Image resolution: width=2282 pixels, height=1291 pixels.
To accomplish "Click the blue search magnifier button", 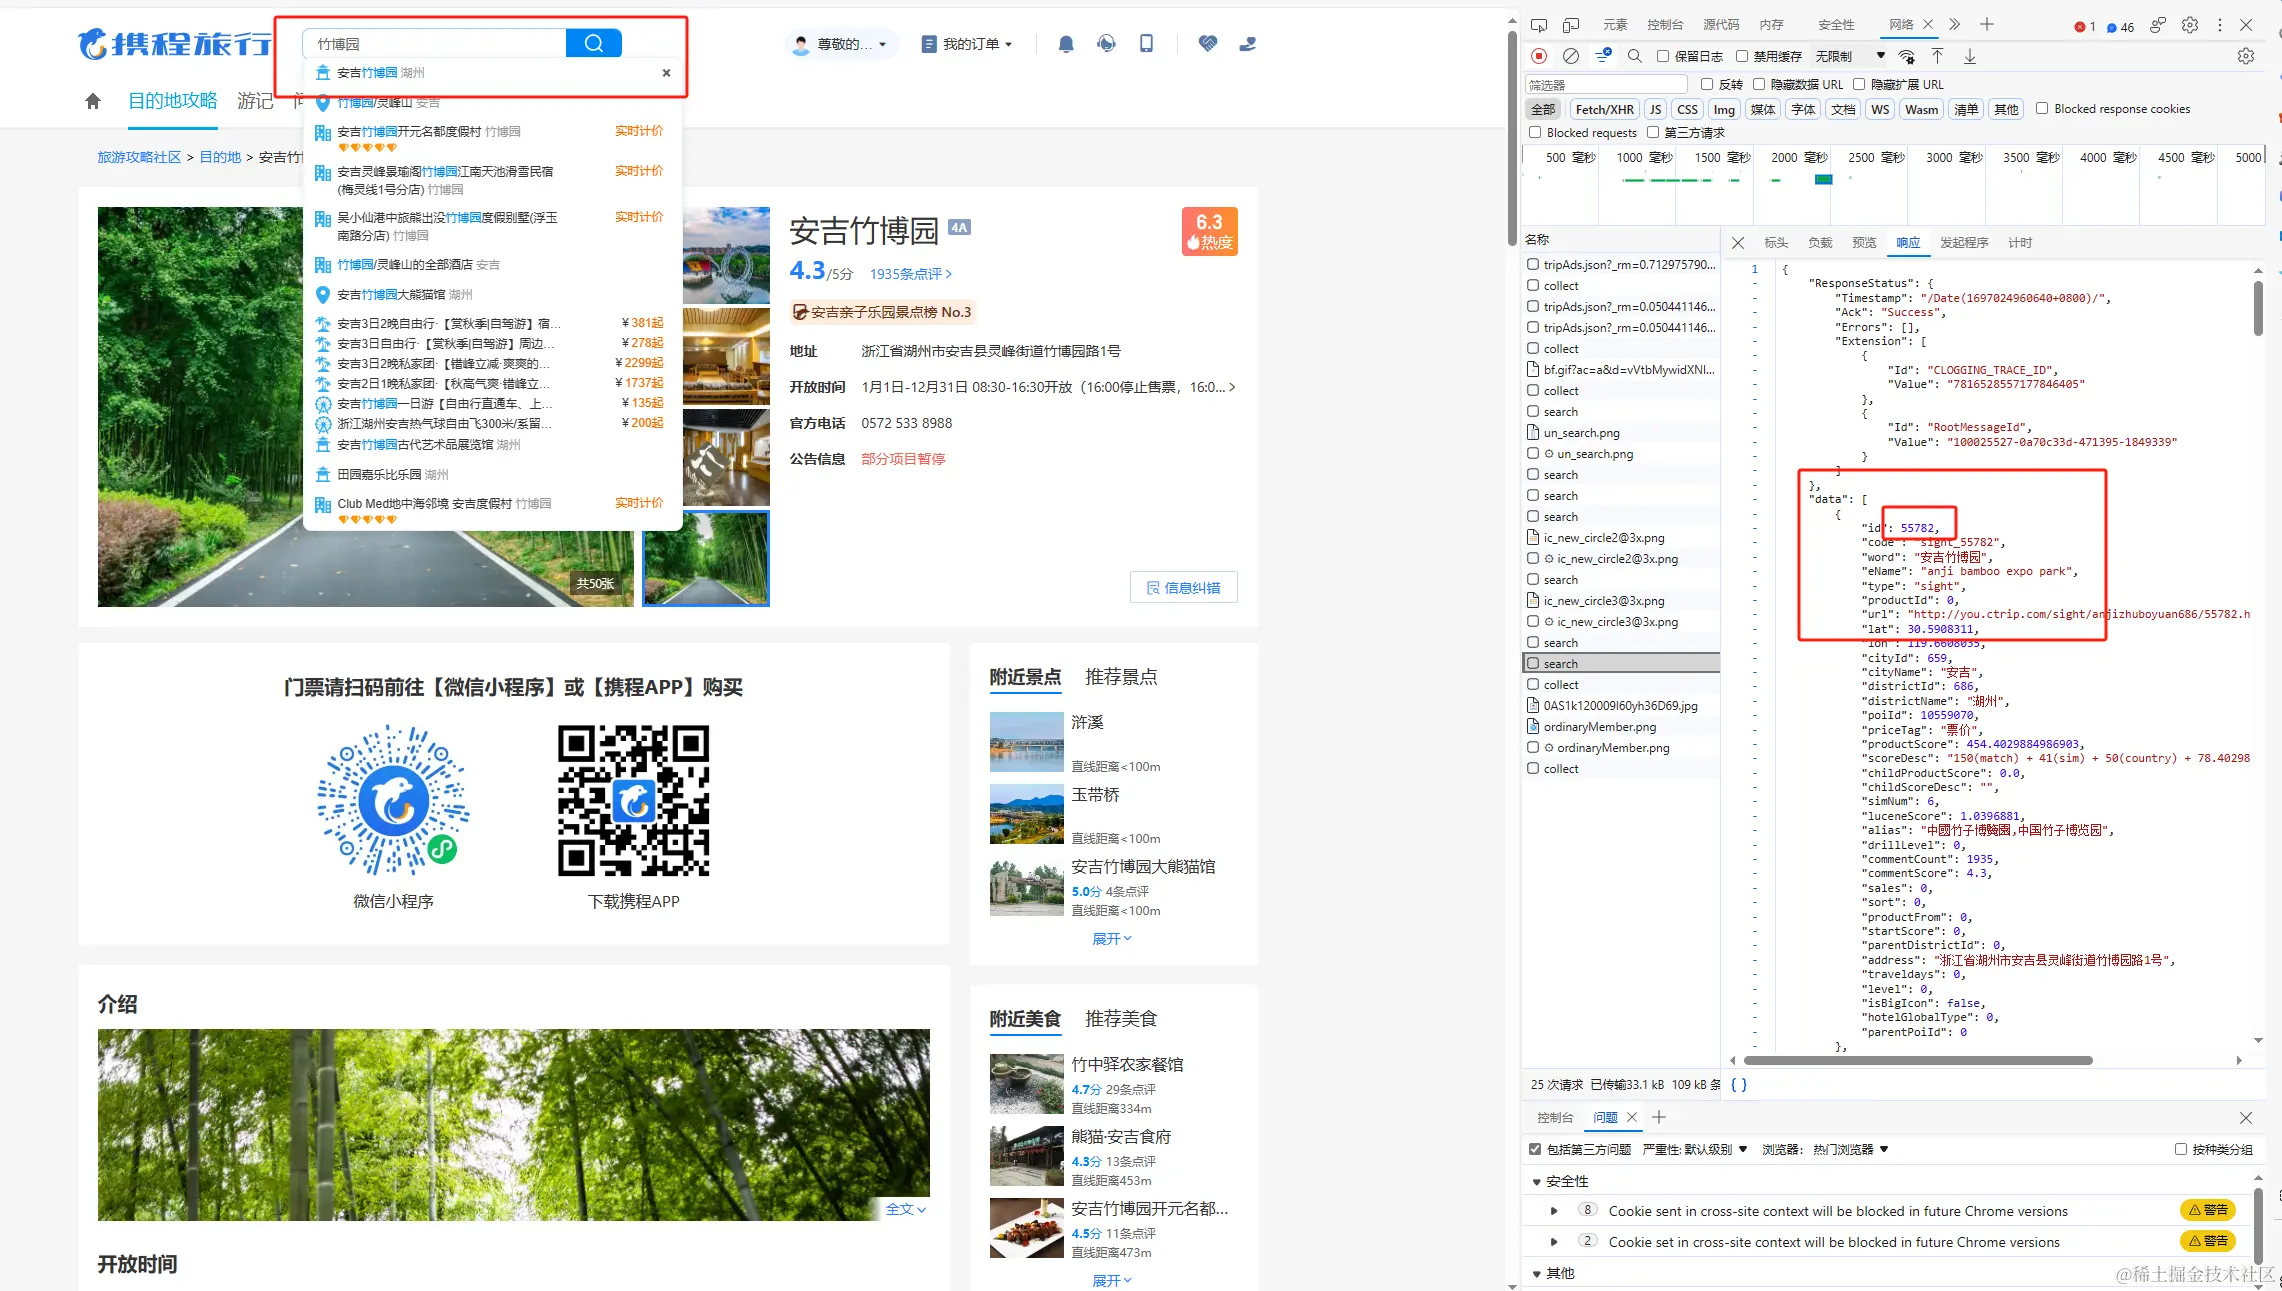I will tap(594, 43).
